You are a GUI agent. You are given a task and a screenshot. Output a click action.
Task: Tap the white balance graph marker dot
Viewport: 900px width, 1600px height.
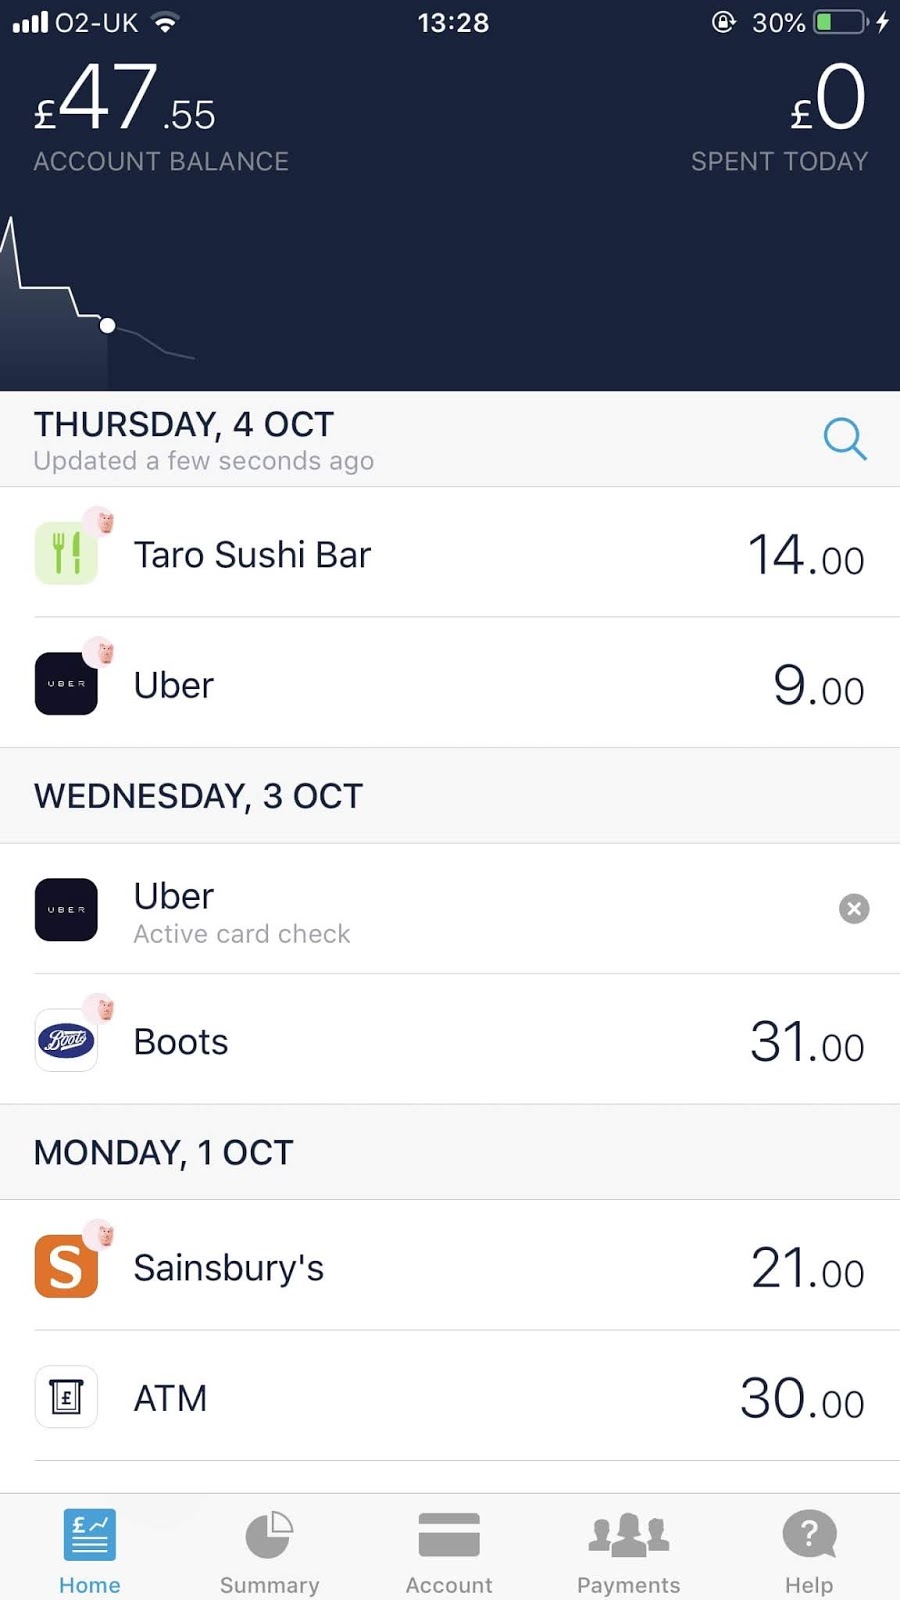108,325
